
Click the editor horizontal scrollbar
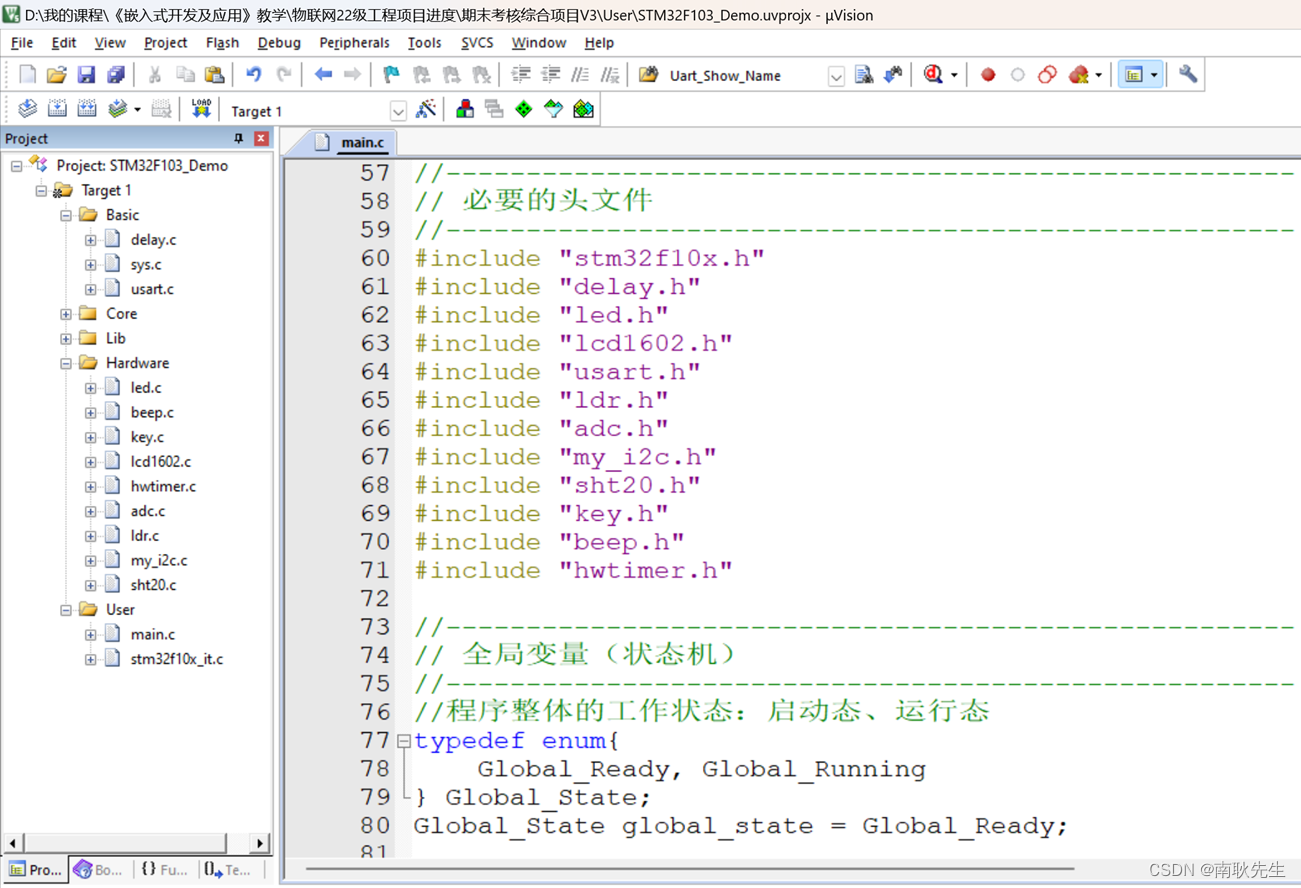(x=690, y=869)
